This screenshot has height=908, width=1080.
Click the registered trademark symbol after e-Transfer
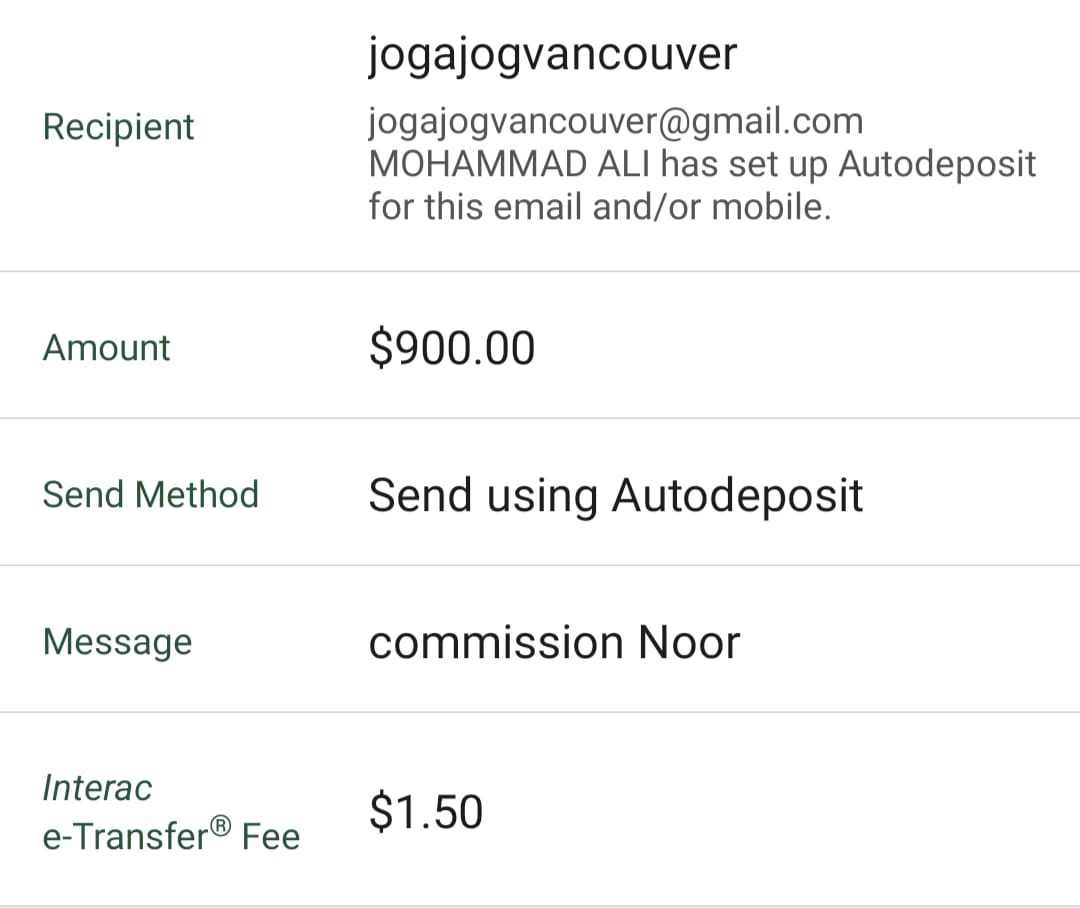click(220, 825)
